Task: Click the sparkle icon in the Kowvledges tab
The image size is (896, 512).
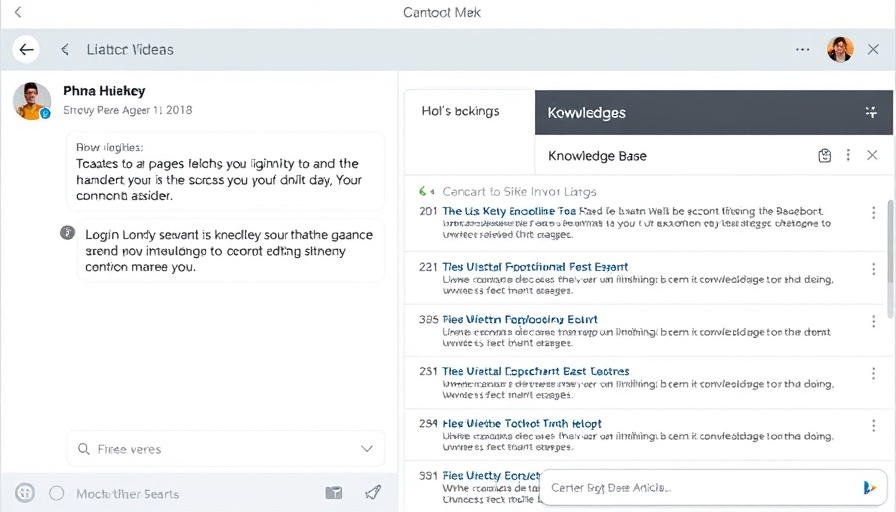Action: pyautogui.click(x=871, y=112)
